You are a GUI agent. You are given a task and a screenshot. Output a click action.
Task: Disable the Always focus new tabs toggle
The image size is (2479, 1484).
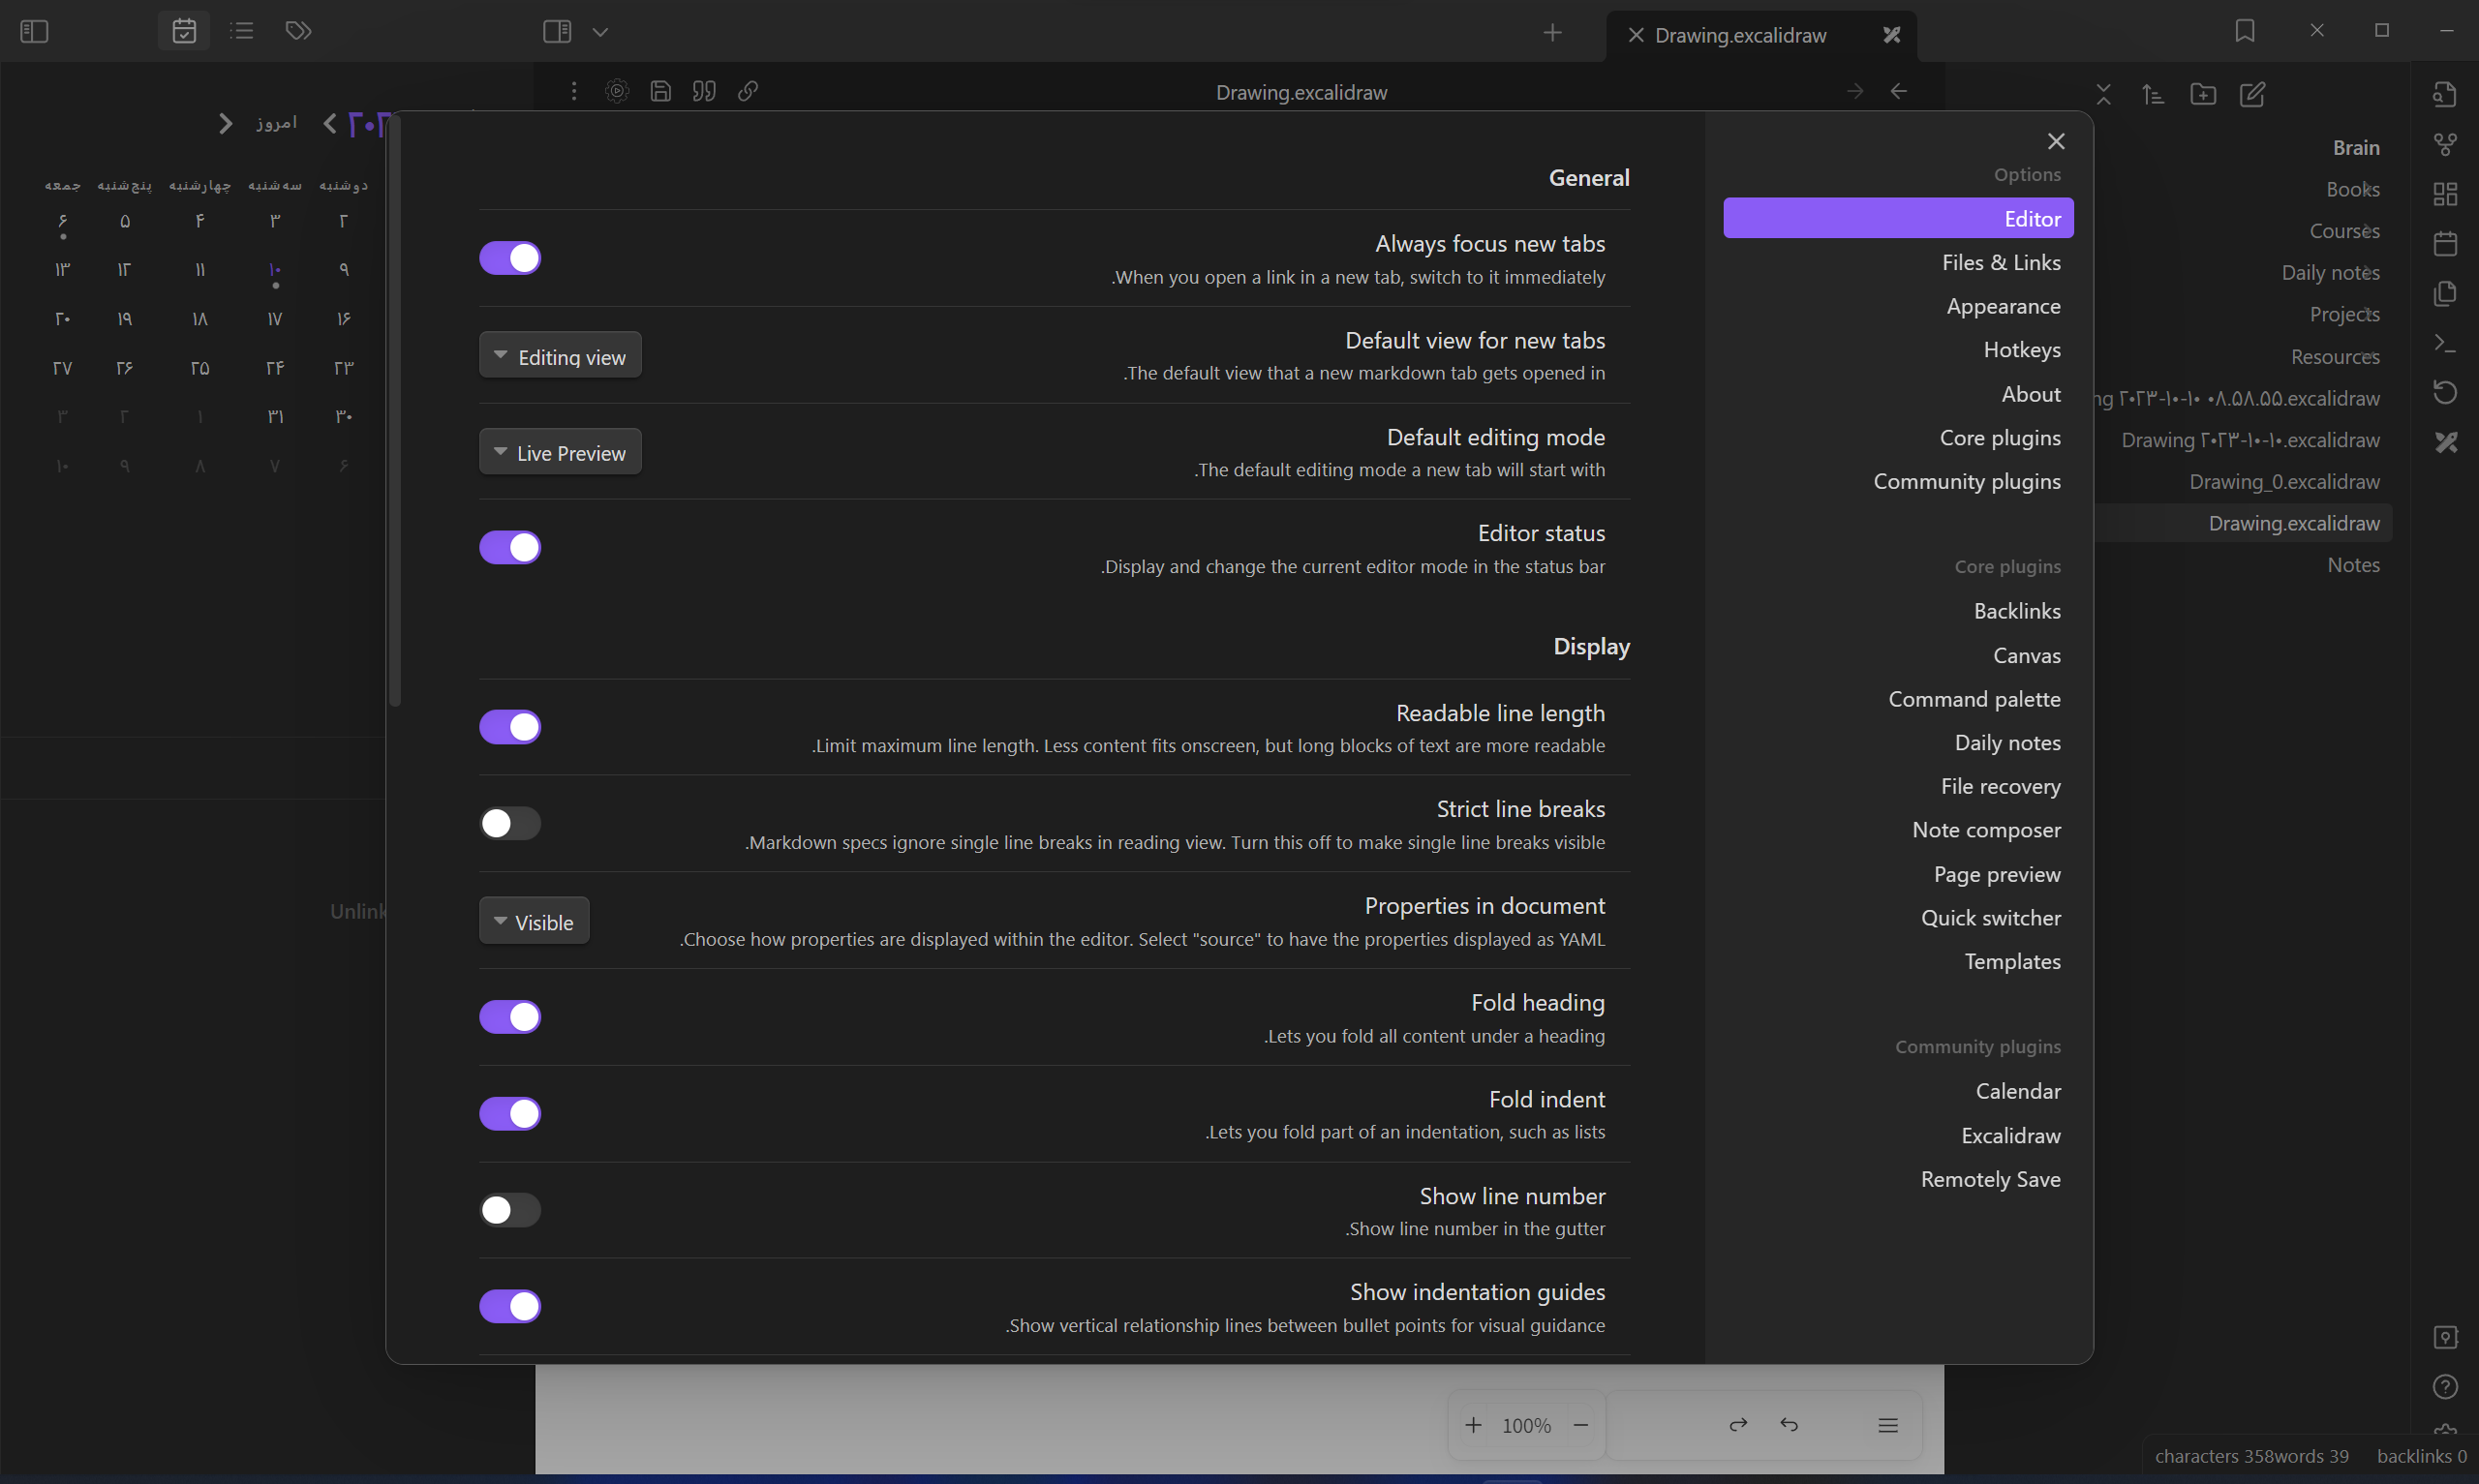[510, 258]
